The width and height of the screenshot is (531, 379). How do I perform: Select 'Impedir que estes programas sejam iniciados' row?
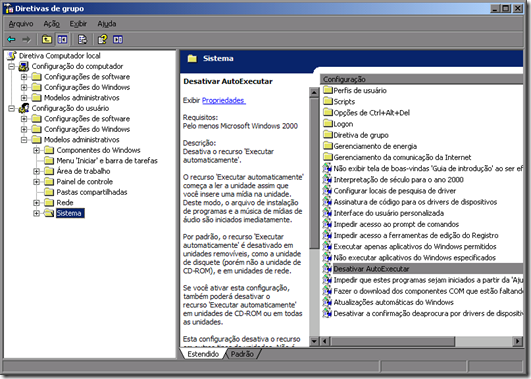(423, 280)
